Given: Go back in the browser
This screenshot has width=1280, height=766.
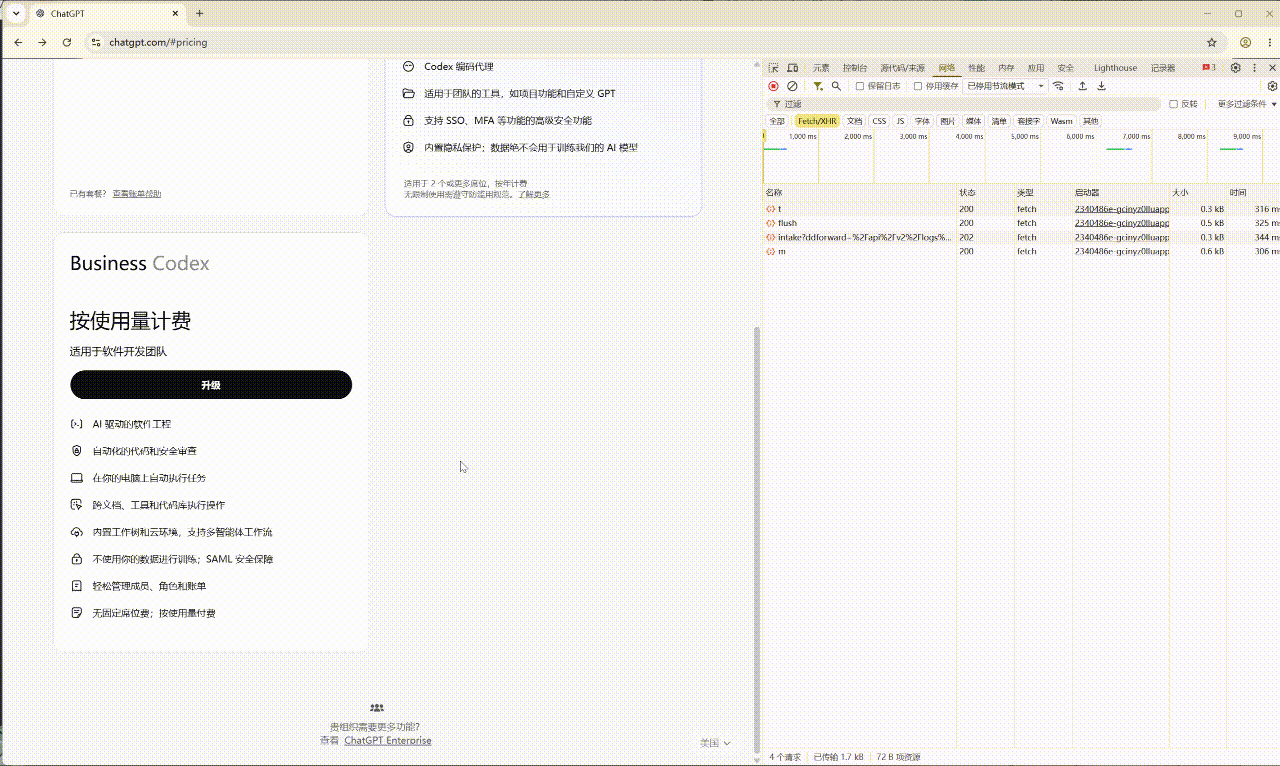Looking at the screenshot, I should [17, 42].
